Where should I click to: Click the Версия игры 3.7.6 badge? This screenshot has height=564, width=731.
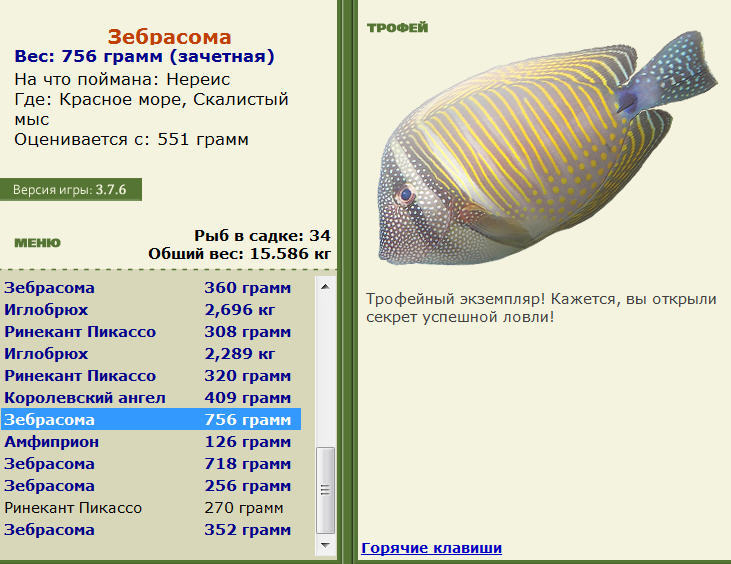71,190
